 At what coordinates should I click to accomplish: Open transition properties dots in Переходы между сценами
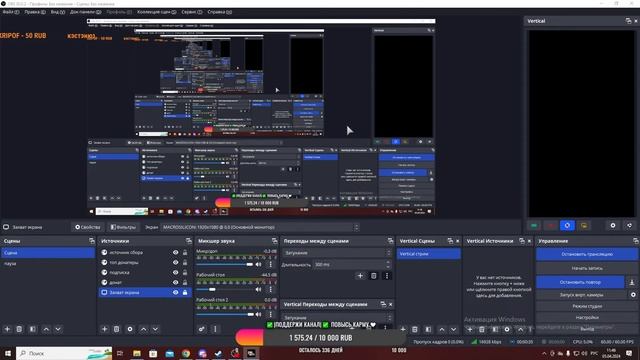[387, 276]
